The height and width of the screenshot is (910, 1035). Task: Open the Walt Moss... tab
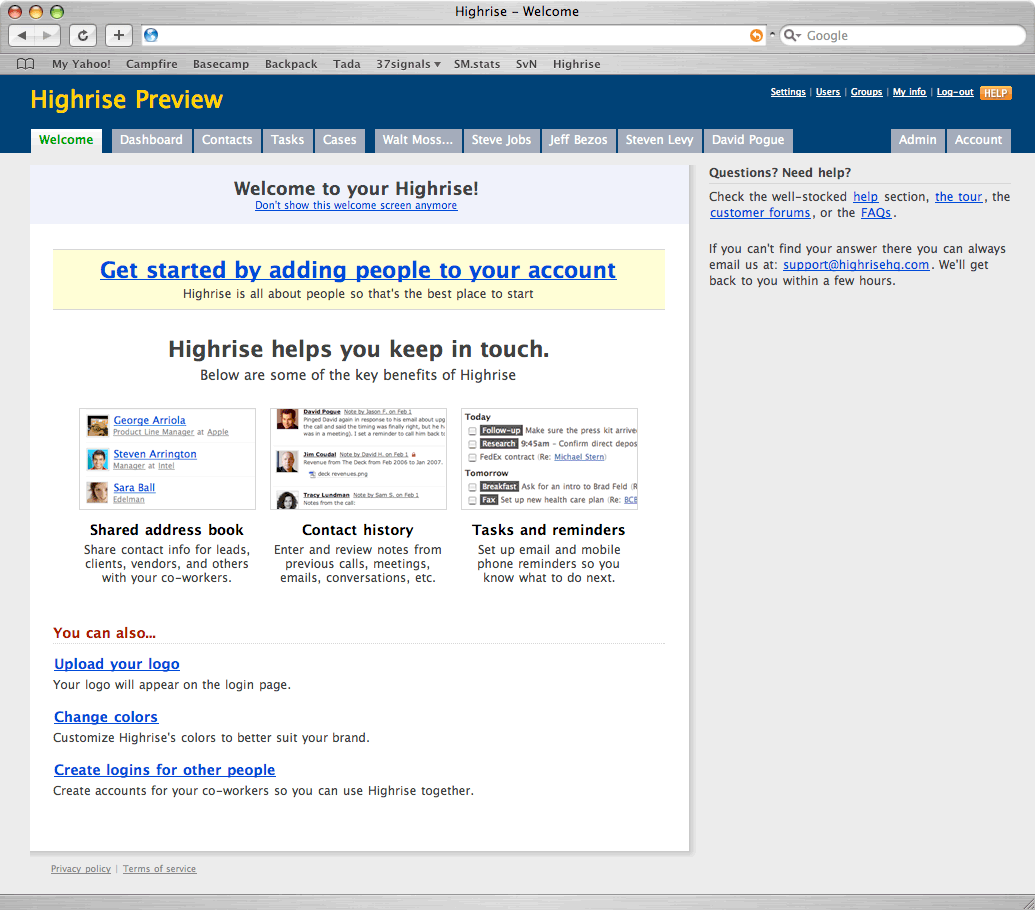coord(418,140)
